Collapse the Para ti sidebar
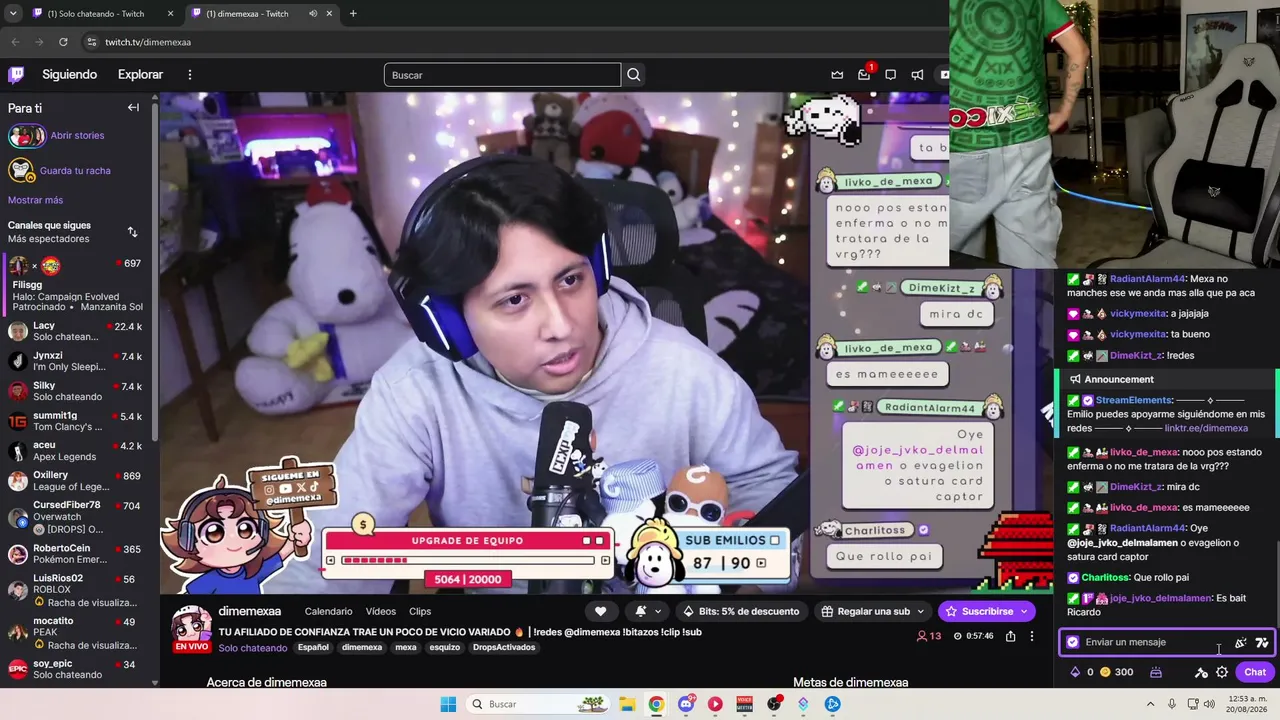The image size is (1280, 720). click(x=133, y=107)
